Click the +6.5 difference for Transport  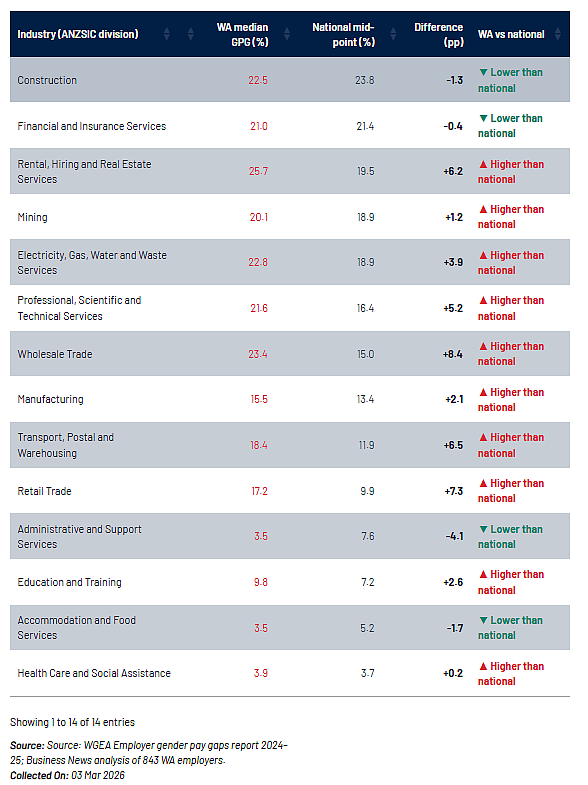pos(453,445)
